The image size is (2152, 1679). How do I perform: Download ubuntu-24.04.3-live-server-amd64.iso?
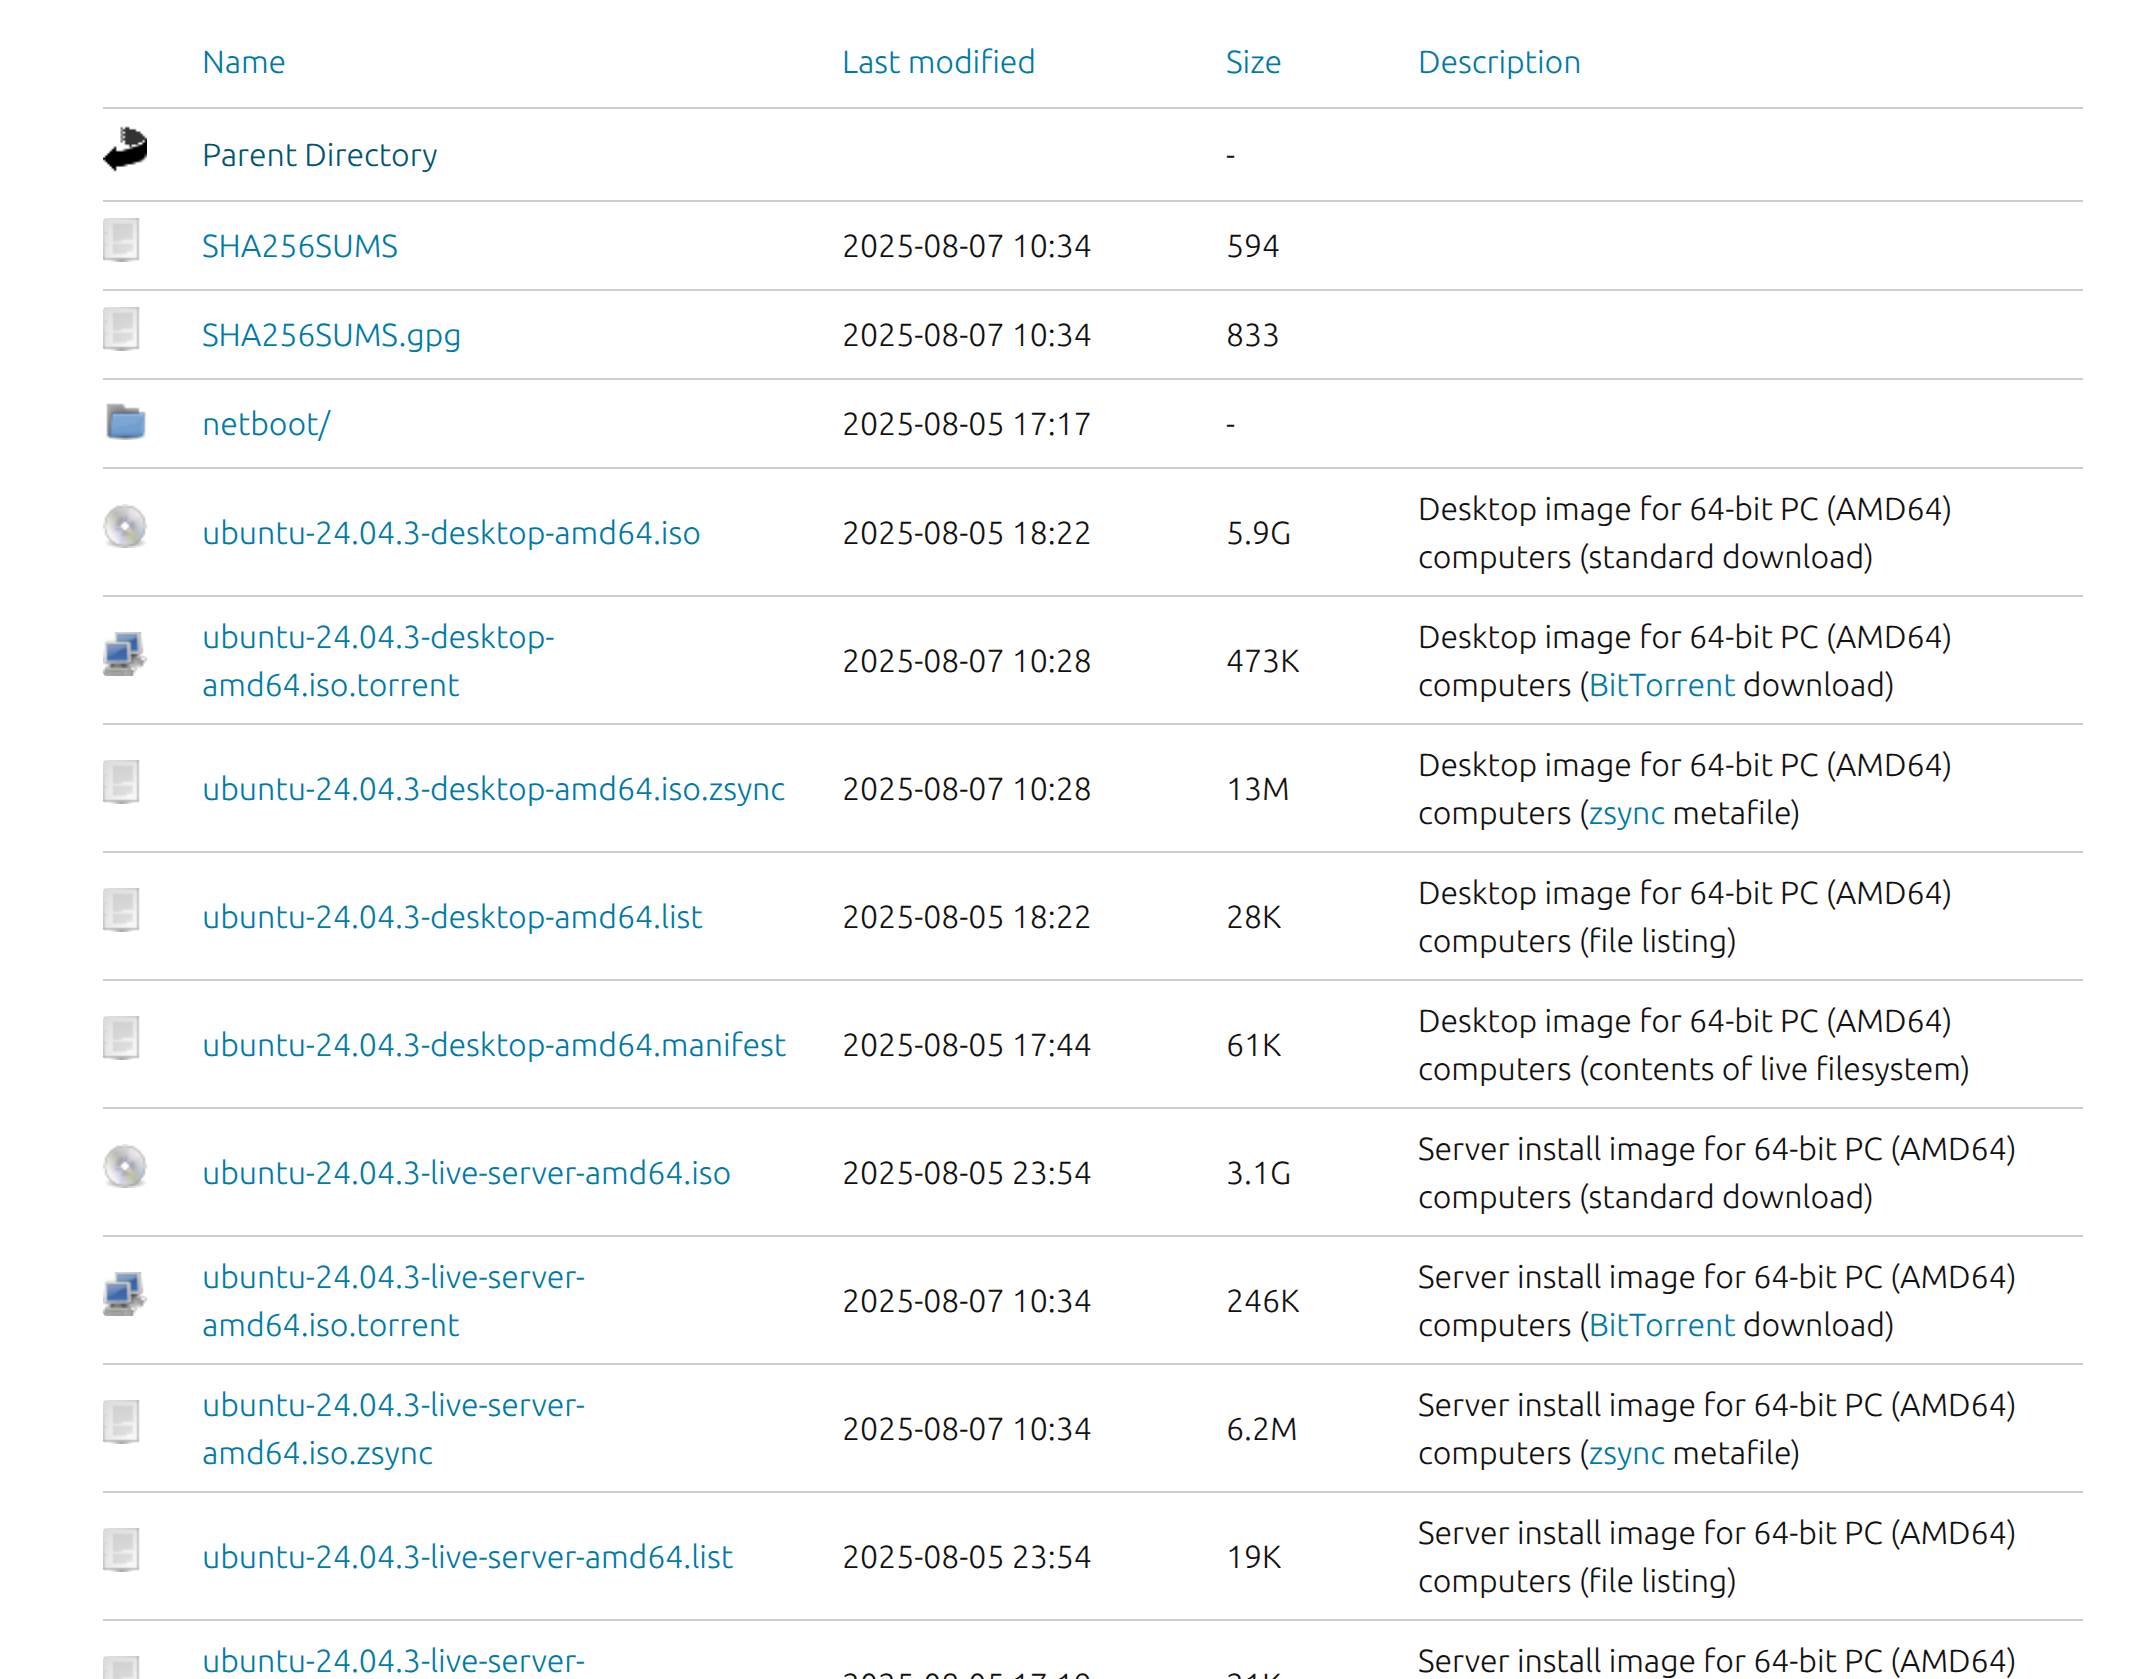pyautogui.click(x=465, y=1174)
